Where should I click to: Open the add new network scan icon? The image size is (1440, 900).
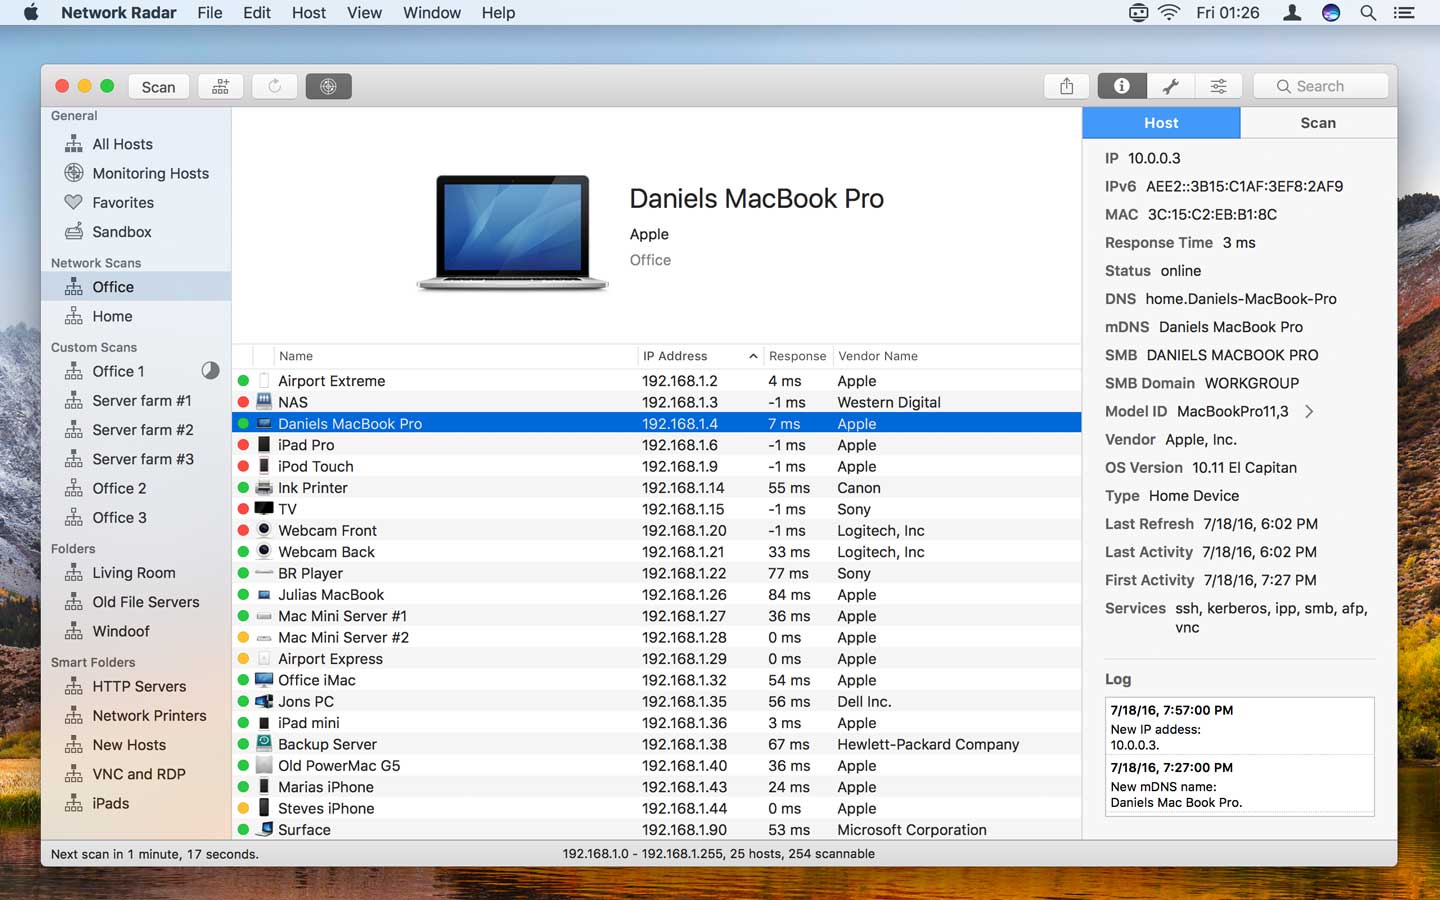[x=220, y=86]
